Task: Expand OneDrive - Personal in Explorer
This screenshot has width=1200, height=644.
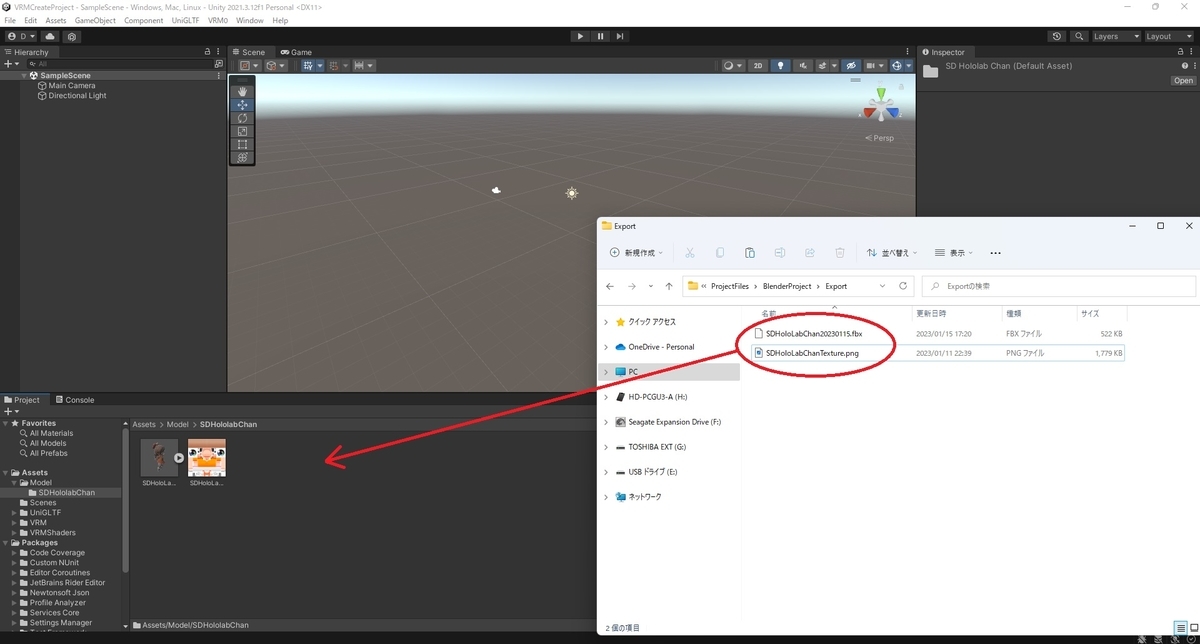Action: (606, 347)
